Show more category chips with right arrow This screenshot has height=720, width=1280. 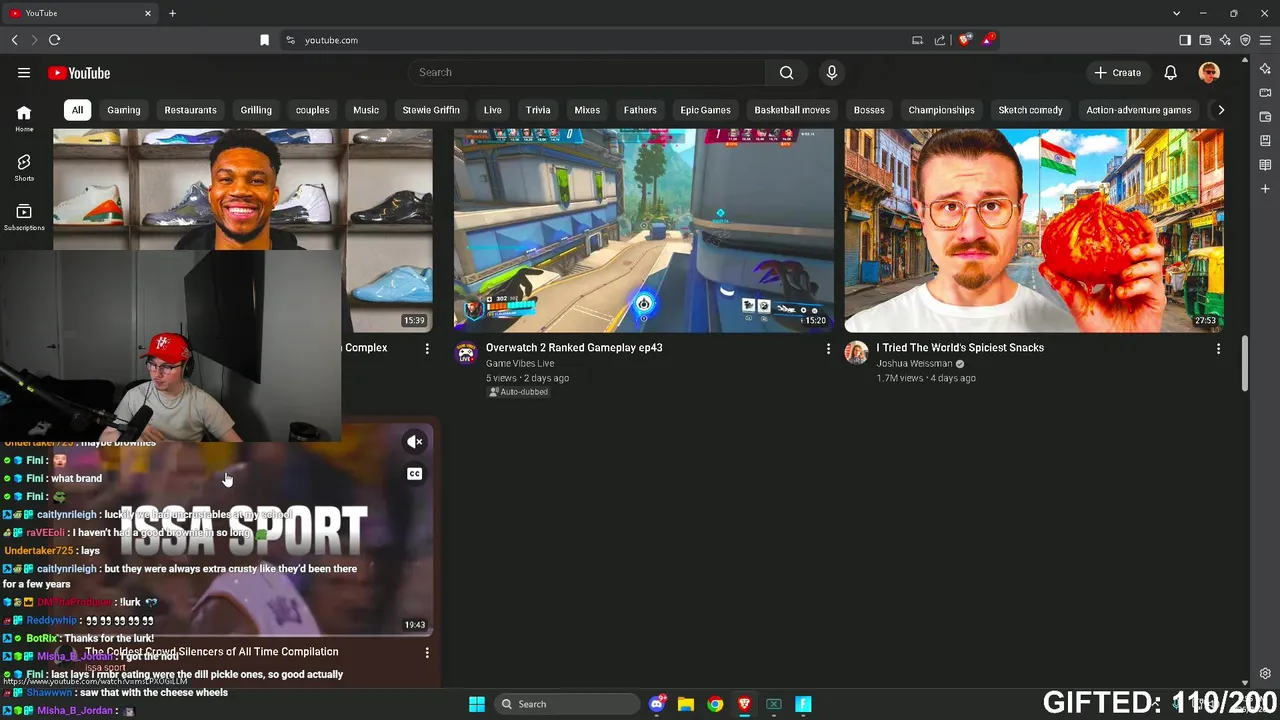1220,110
